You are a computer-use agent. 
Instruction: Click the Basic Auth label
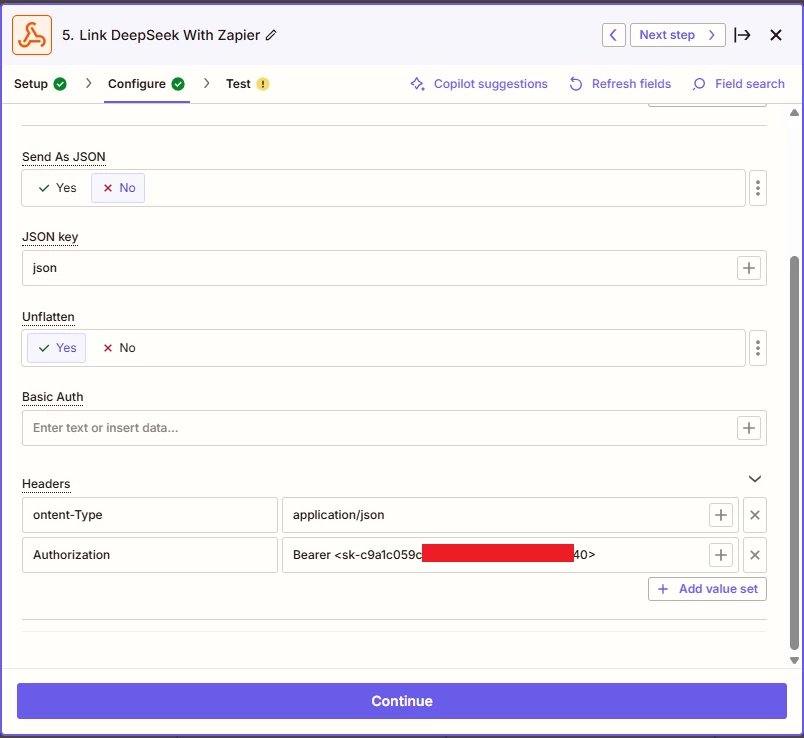tap(52, 397)
